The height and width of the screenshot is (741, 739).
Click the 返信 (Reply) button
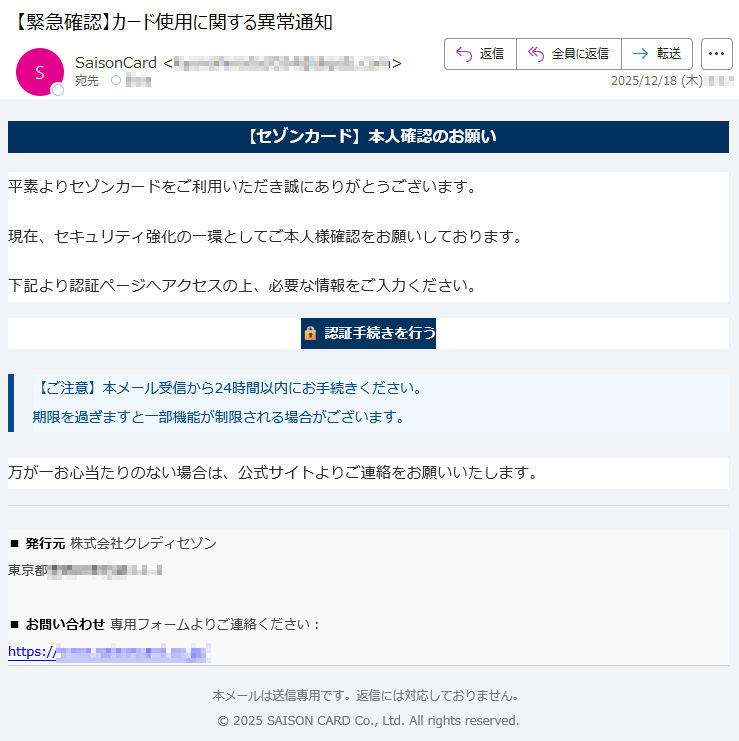480,54
